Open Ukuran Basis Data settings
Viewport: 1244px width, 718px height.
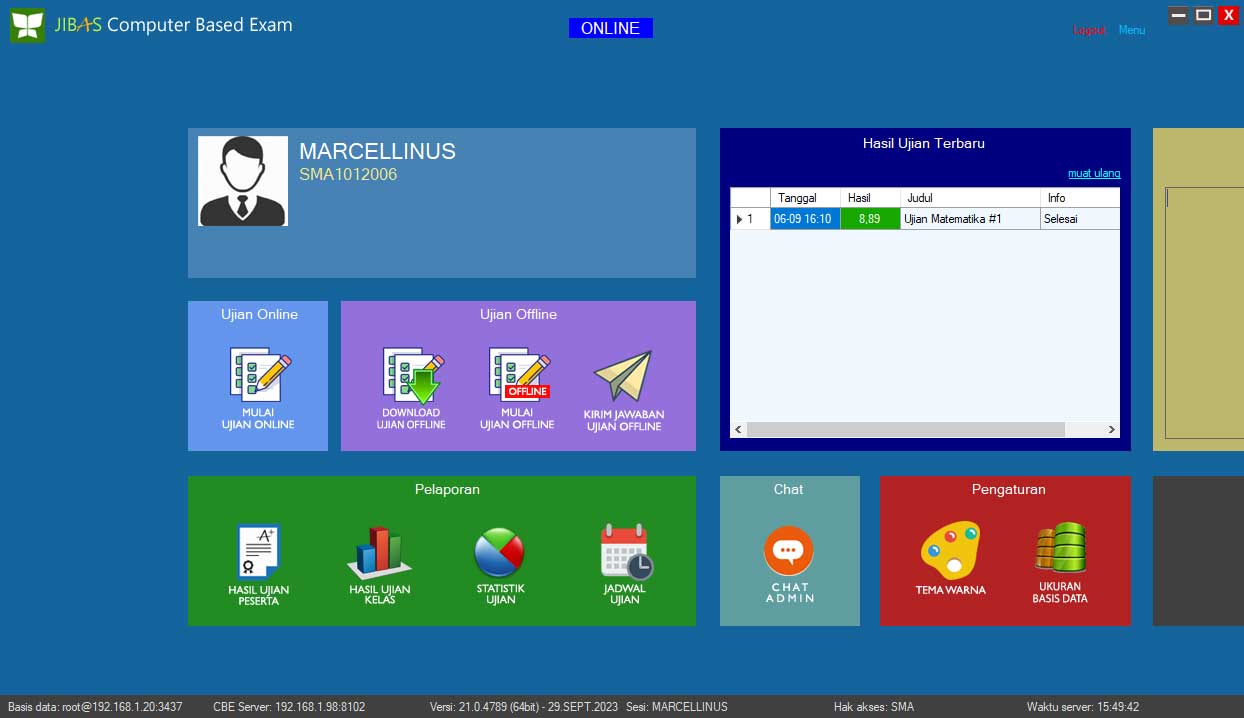pos(1060,561)
